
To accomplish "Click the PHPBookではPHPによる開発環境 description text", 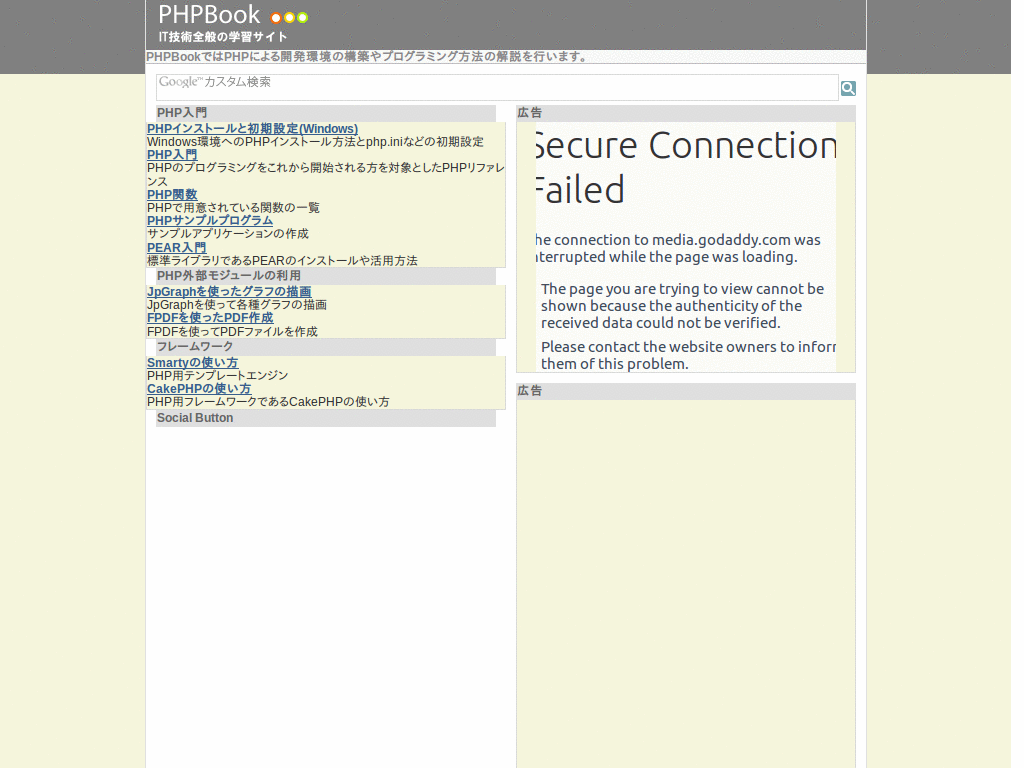I will click(366, 57).
